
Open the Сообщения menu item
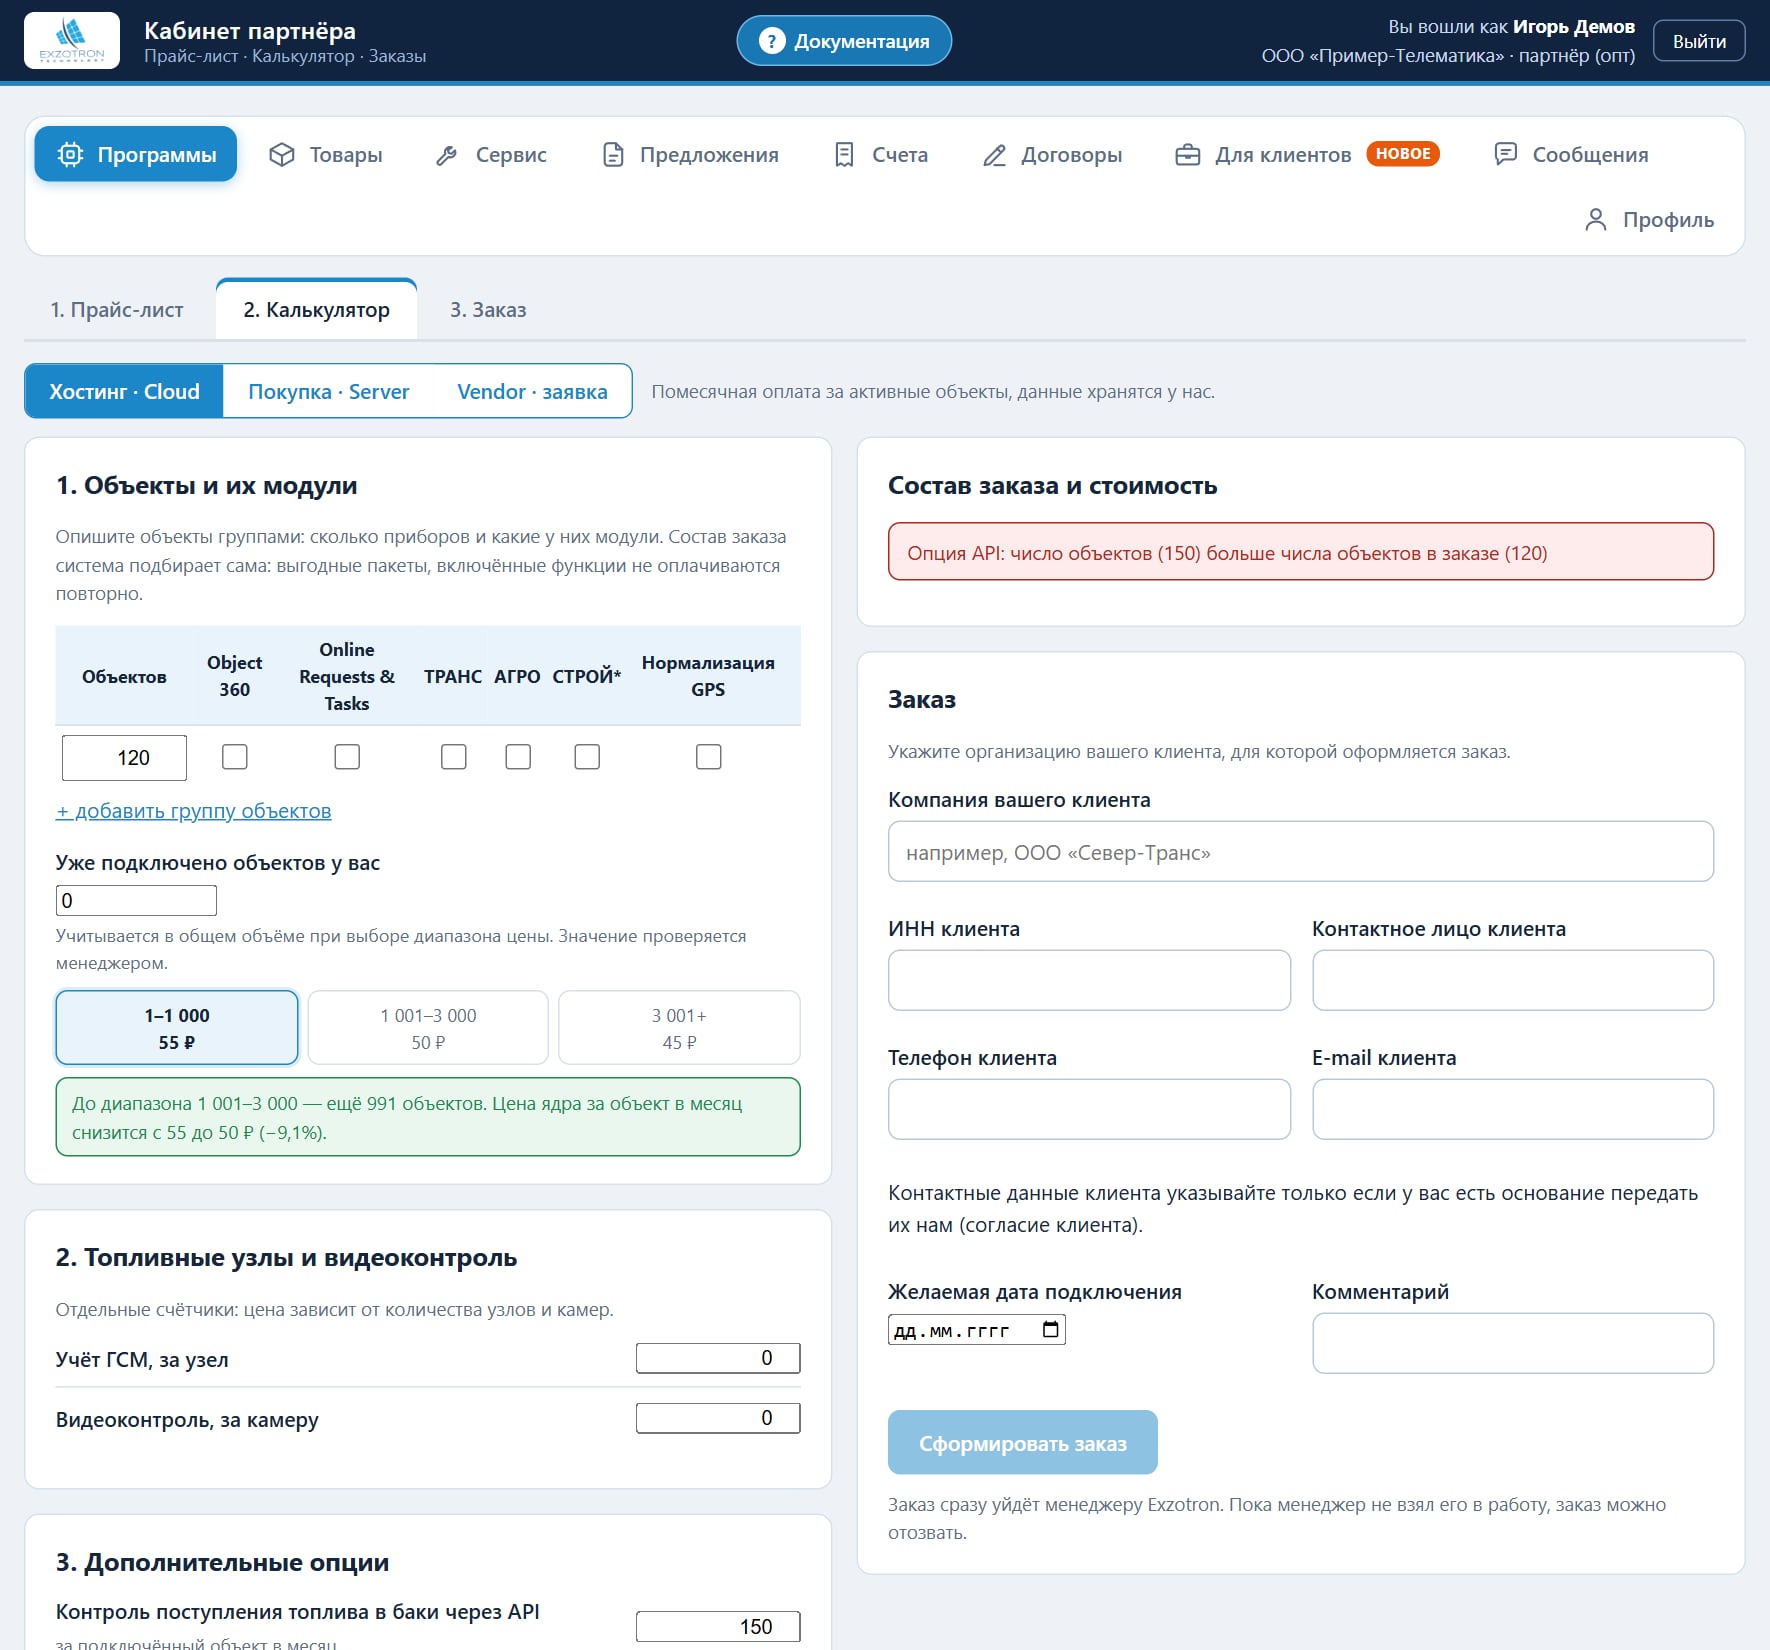[1571, 155]
